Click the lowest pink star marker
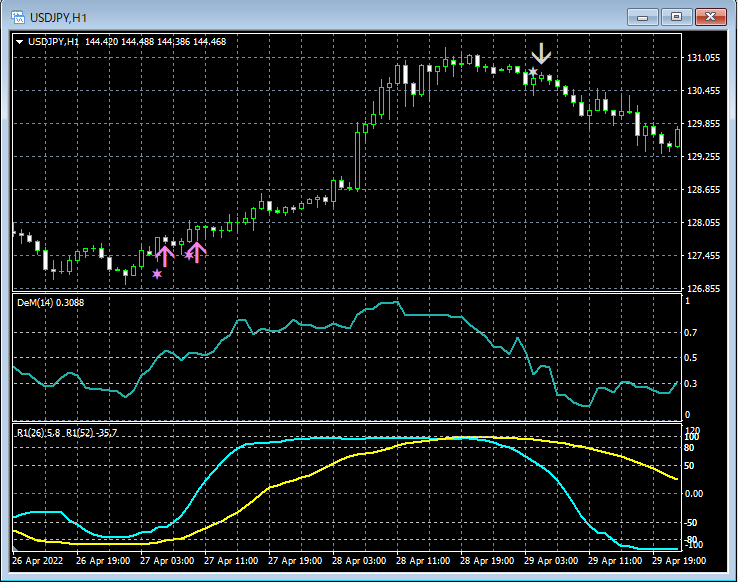739x582 pixels. (157, 273)
